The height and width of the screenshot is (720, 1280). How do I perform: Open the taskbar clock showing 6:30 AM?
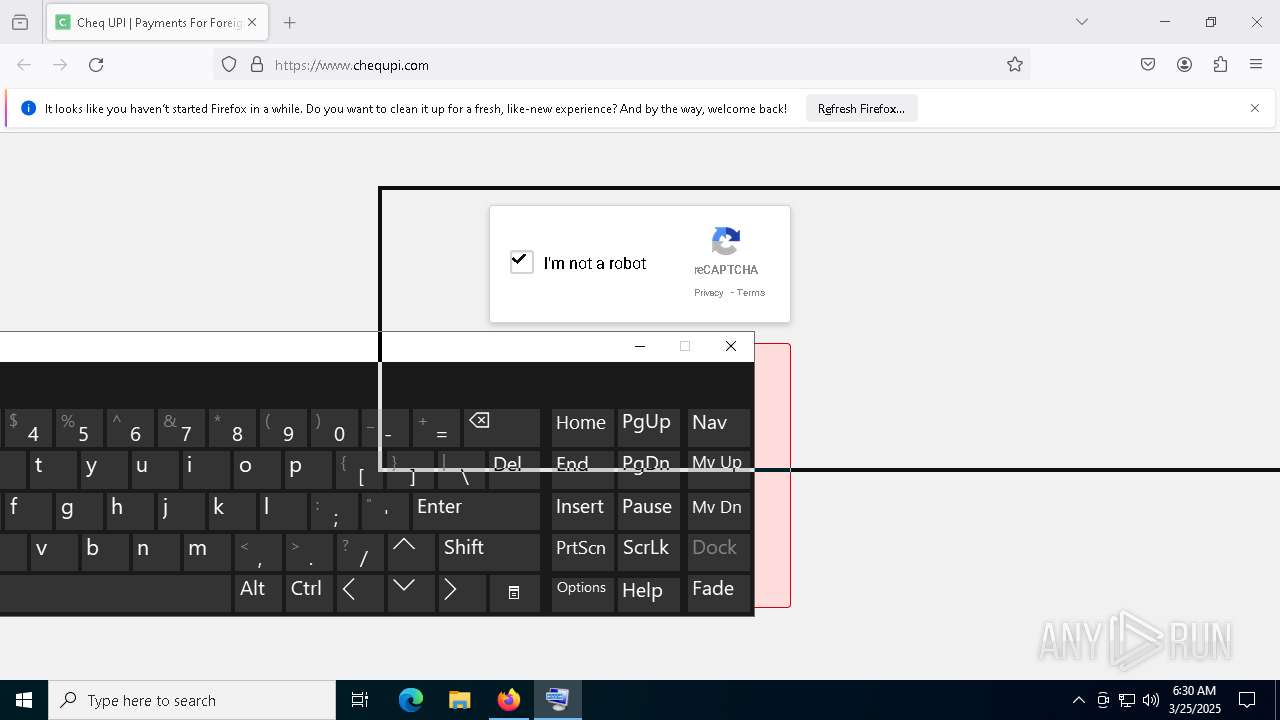pyautogui.click(x=1195, y=700)
